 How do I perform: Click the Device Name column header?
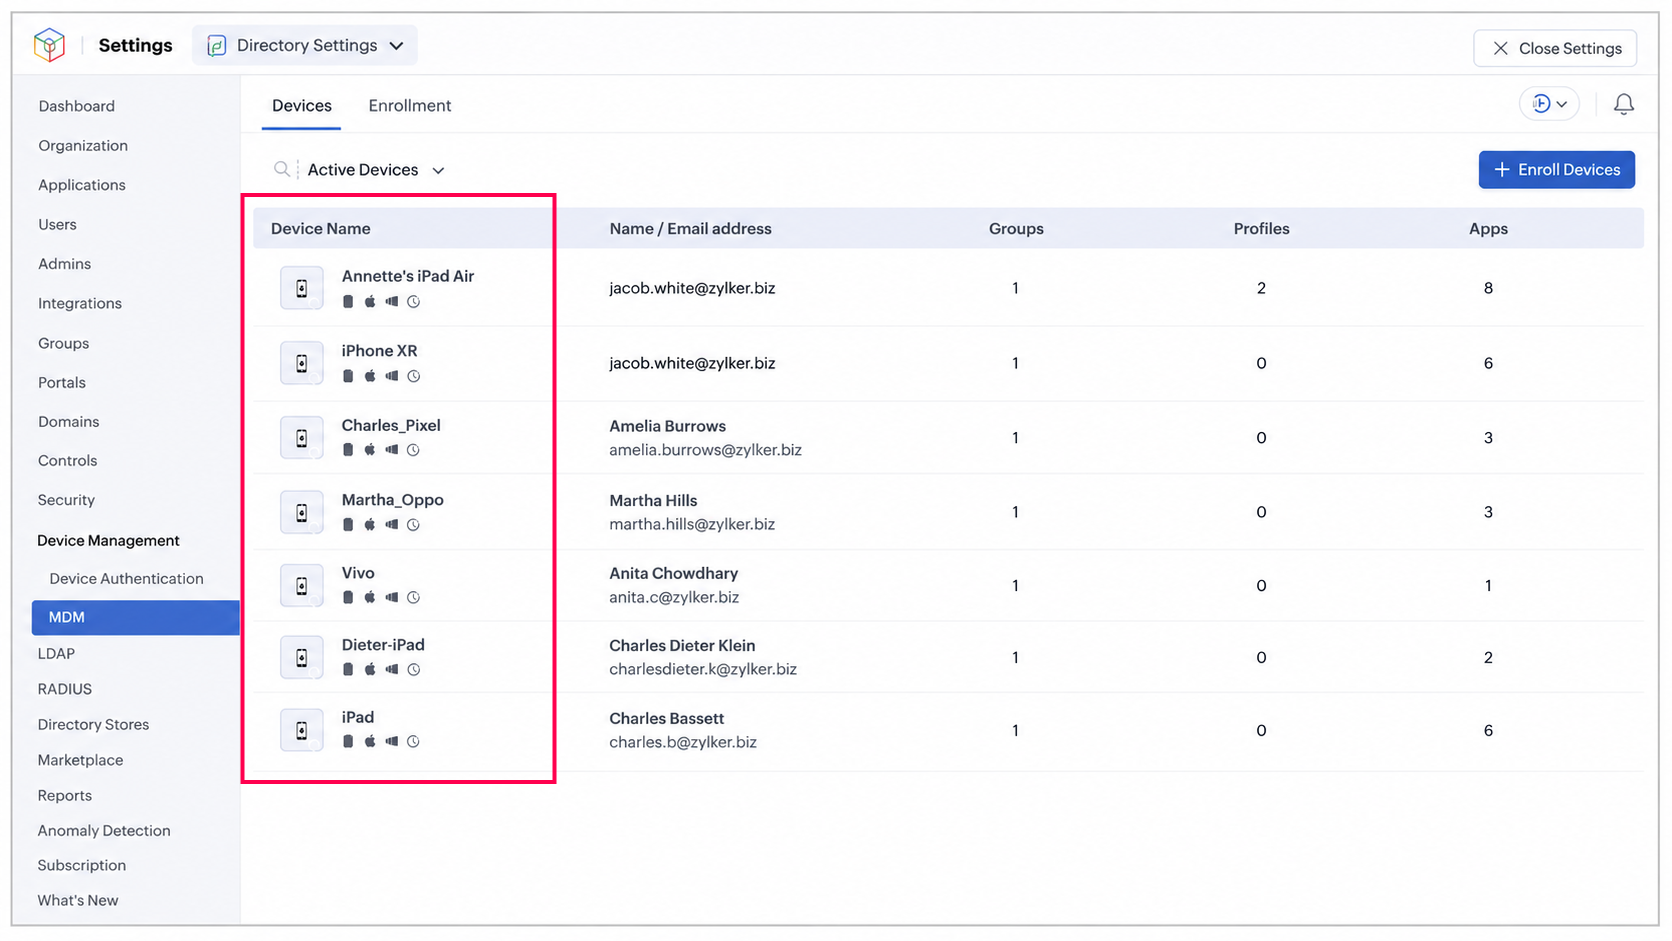click(320, 228)
